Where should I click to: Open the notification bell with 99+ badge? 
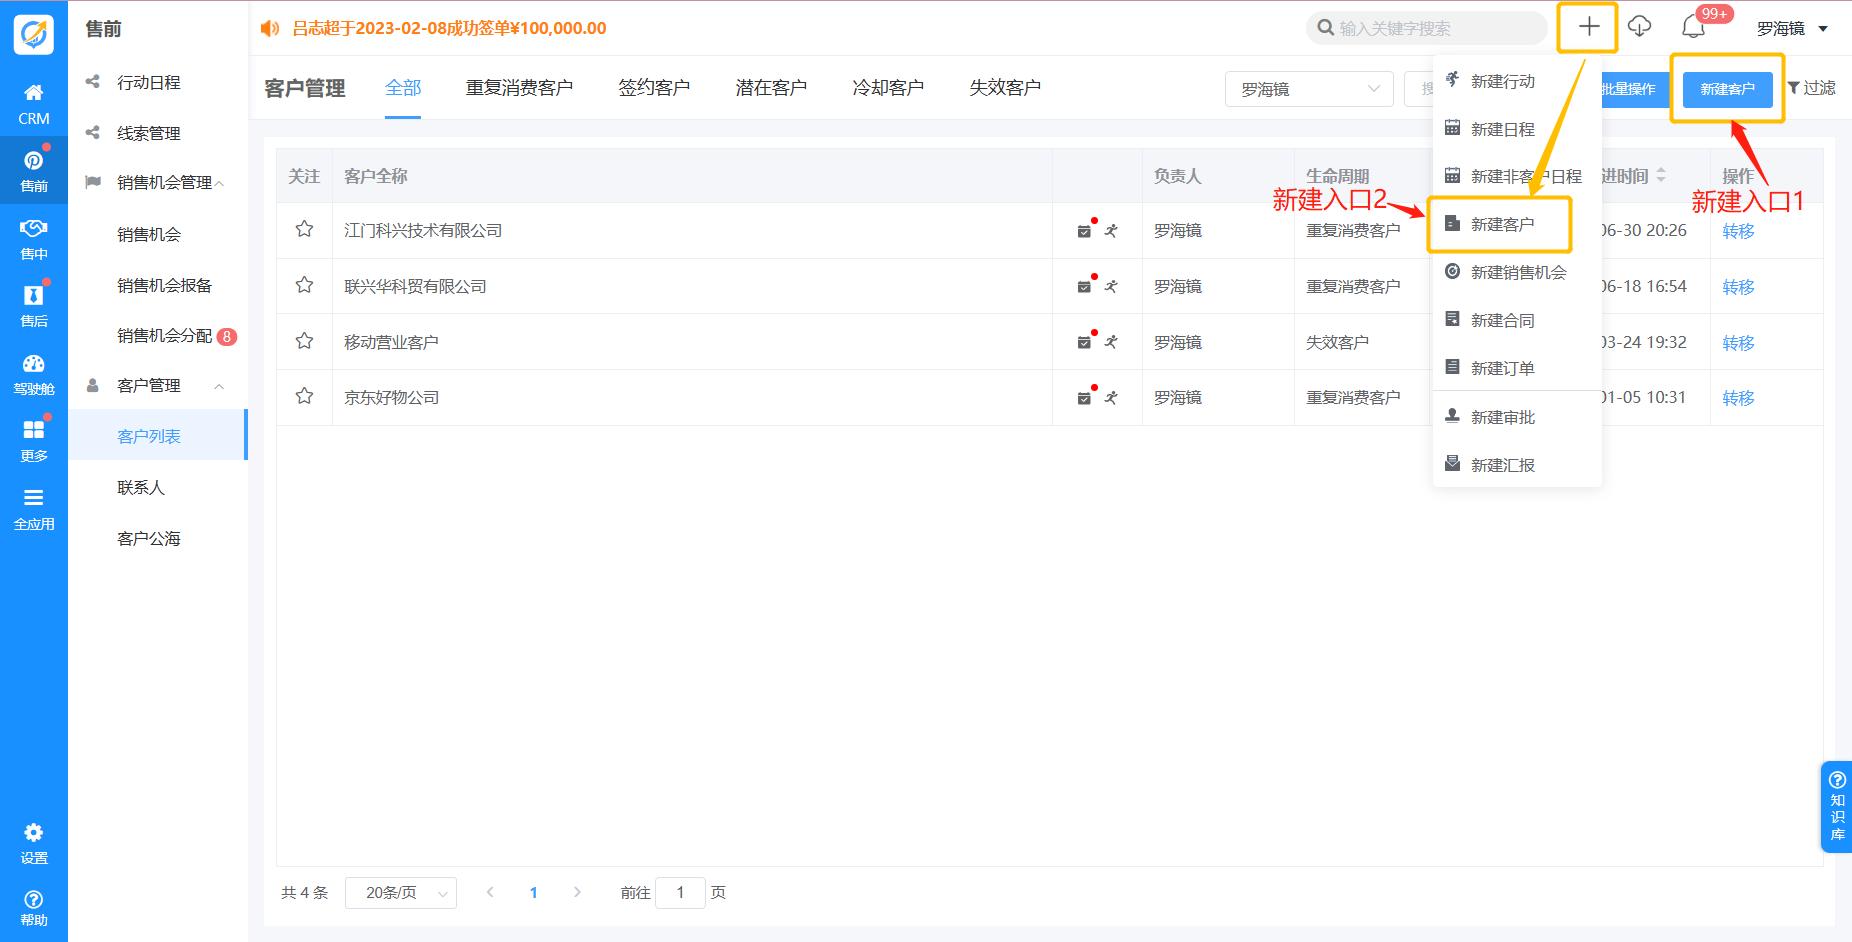click(x=1693, y=27)
